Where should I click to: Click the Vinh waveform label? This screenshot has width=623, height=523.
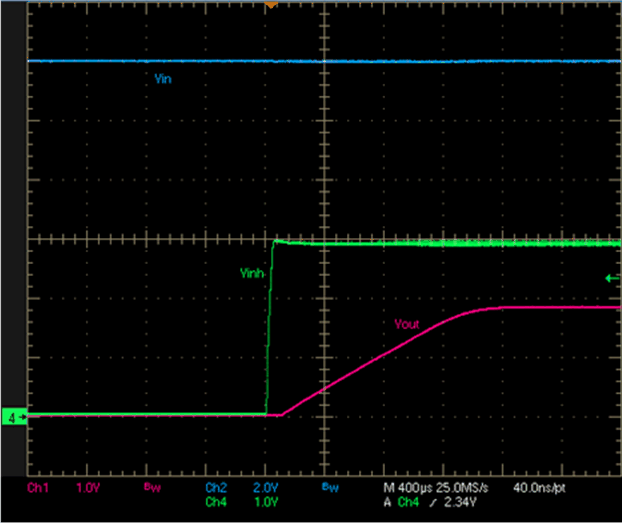[252, 273]
